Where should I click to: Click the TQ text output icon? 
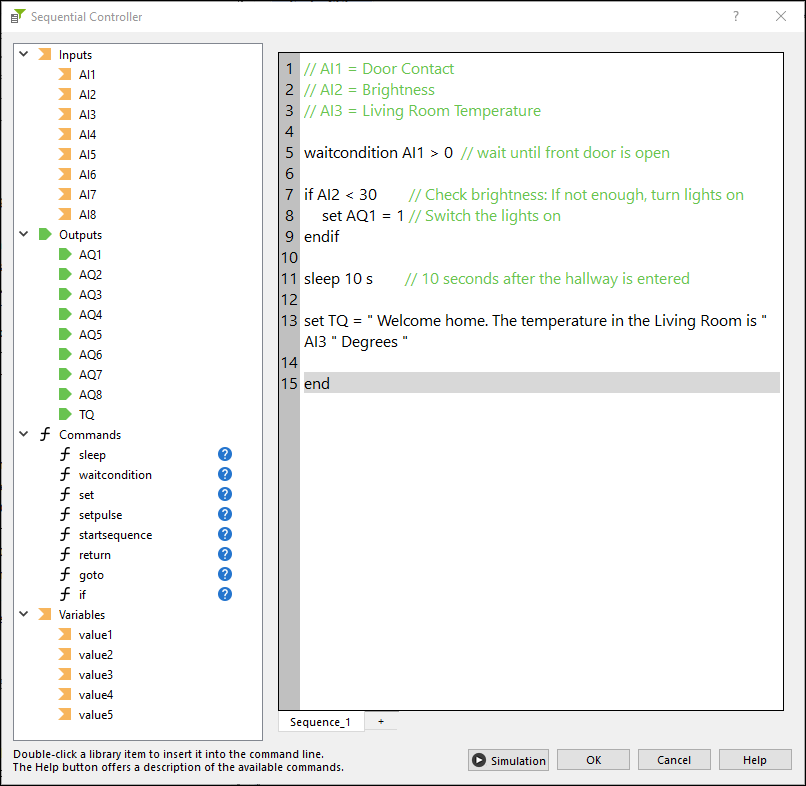[66, 414]
